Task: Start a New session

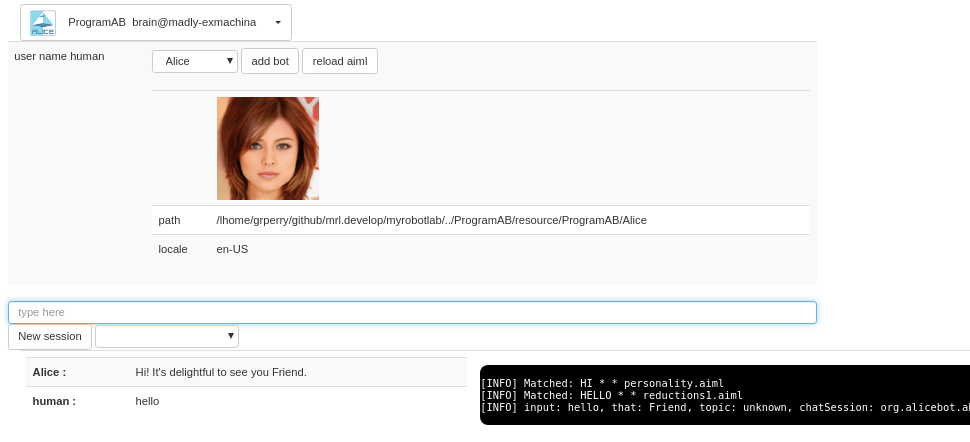Action: [49, 337]
